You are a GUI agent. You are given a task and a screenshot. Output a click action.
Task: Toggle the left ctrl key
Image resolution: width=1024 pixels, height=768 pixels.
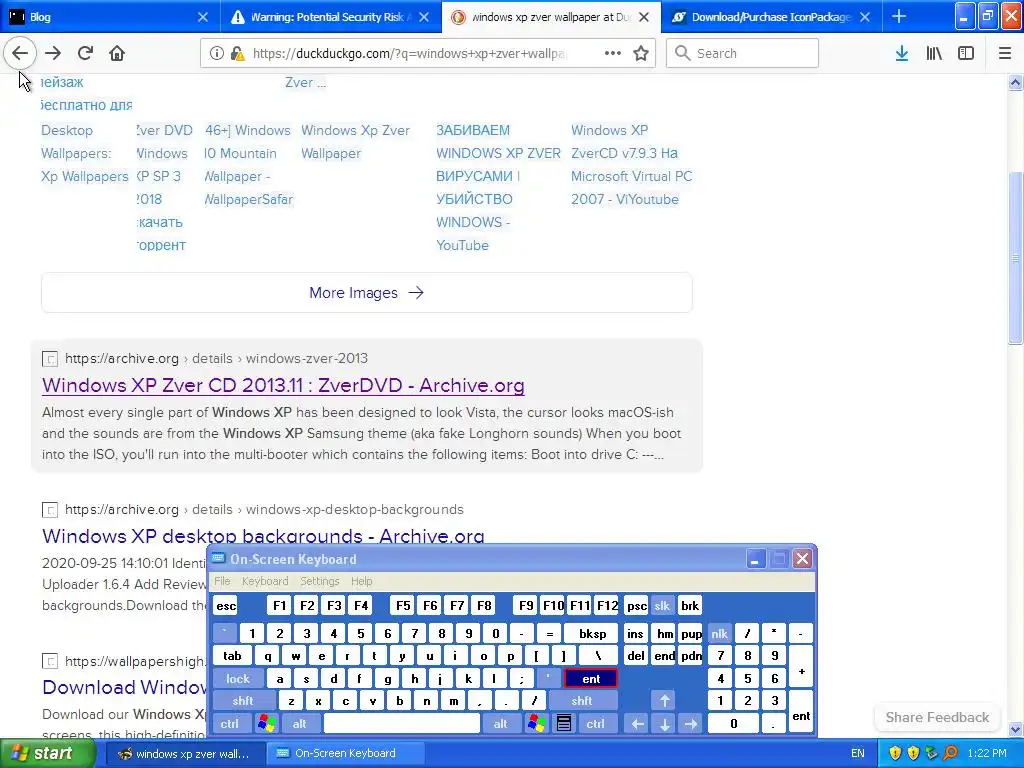pos(229,724)
